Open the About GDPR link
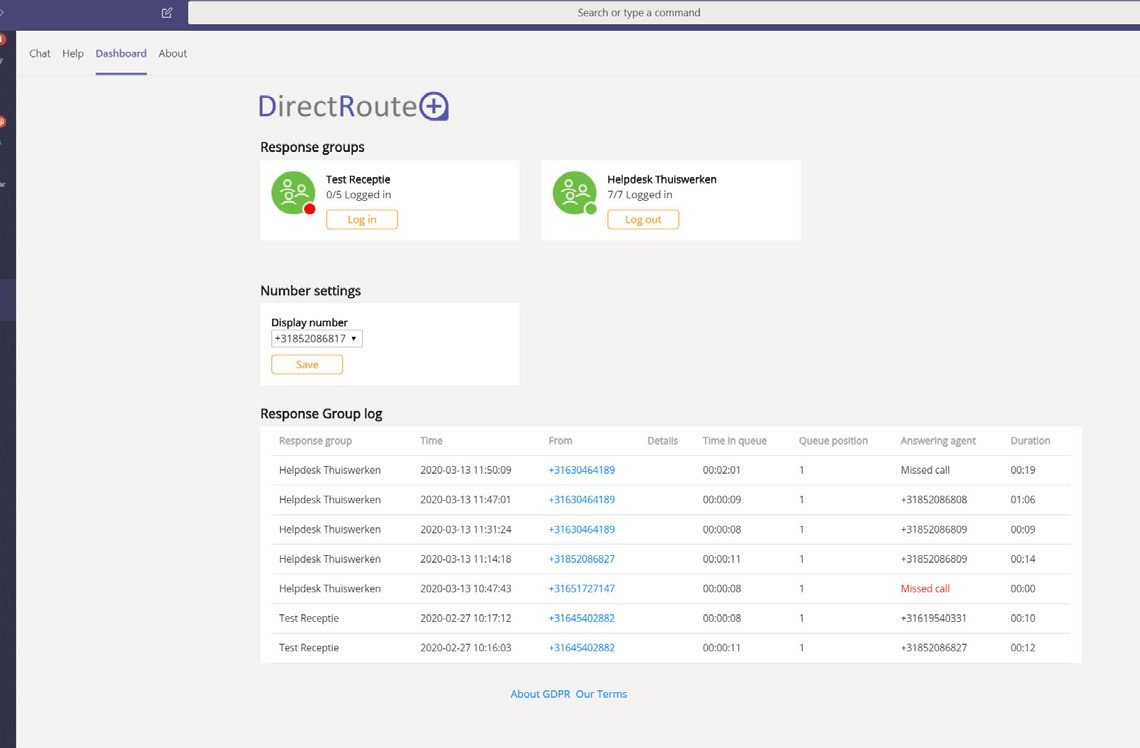Image resolution: width=1140 pixels, height=748 pixels. tap(540, 694)
